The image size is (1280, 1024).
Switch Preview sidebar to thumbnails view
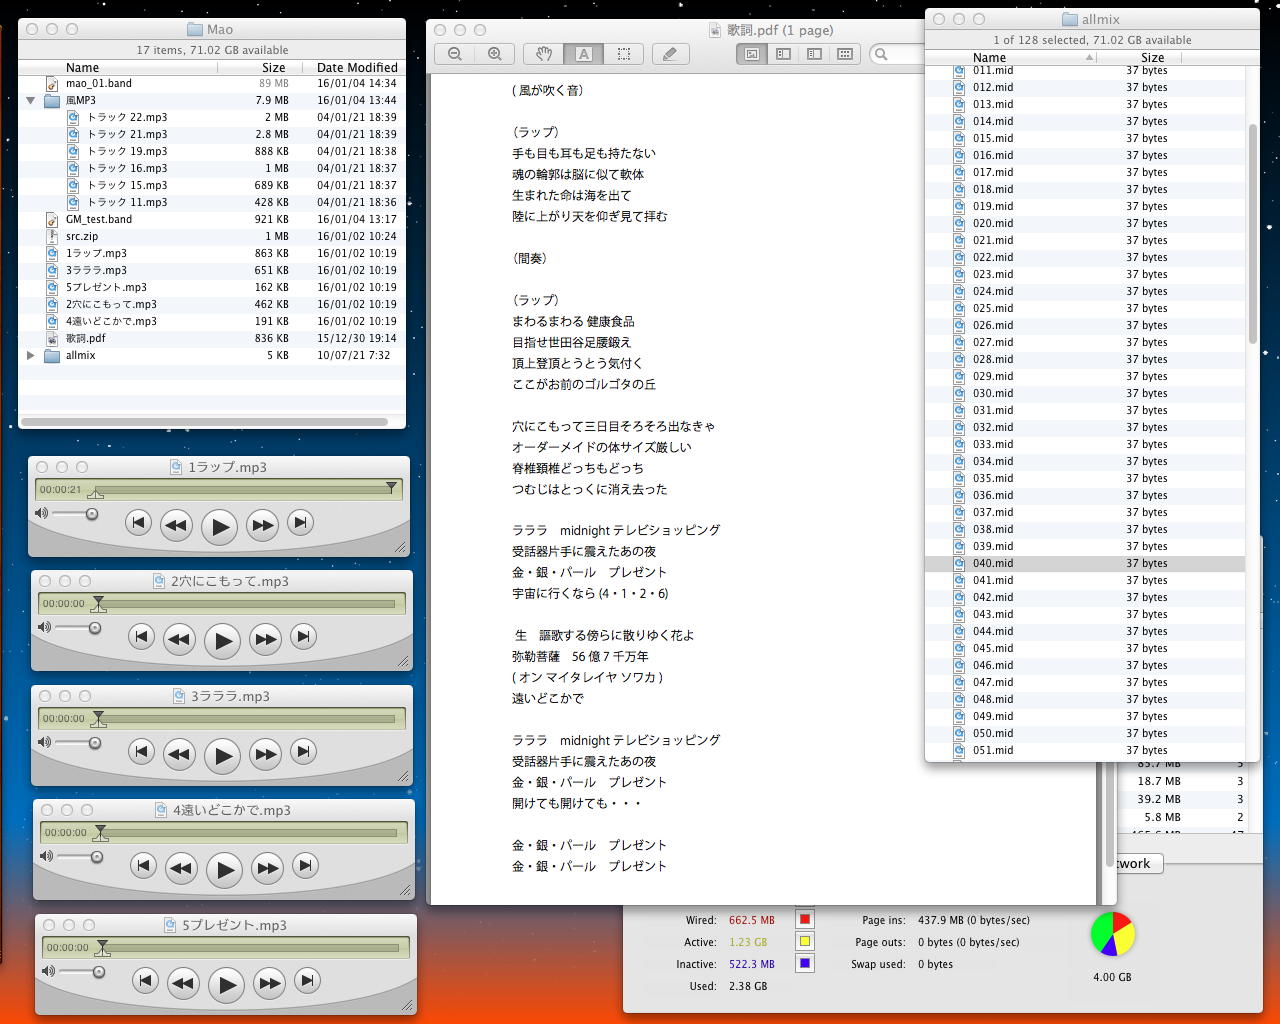click(x=783, y=54)
